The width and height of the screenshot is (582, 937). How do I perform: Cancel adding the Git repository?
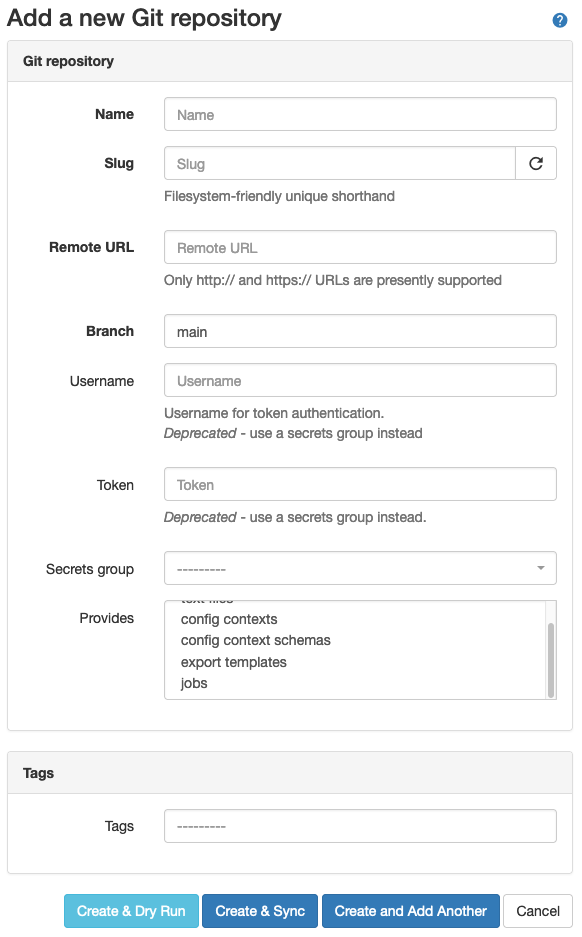click(x=537, y=911)
